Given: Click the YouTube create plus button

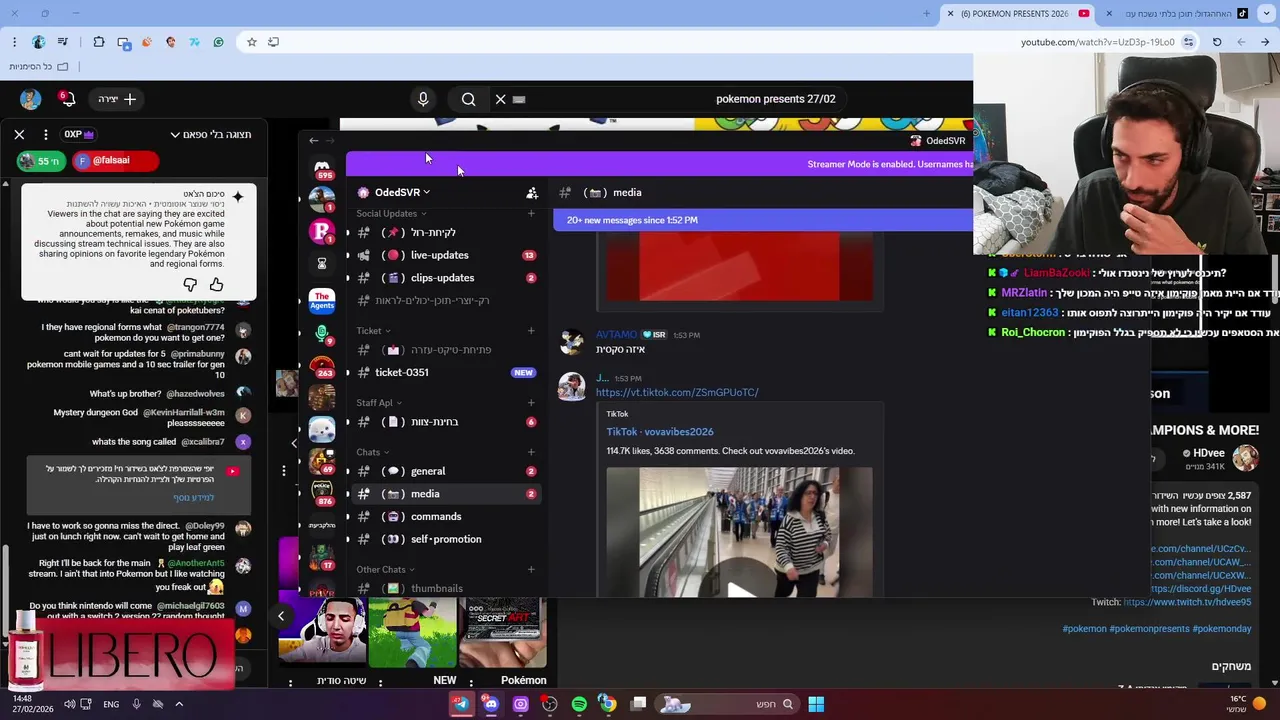Looking at the screenshot, I should click(x=118, y=99).
